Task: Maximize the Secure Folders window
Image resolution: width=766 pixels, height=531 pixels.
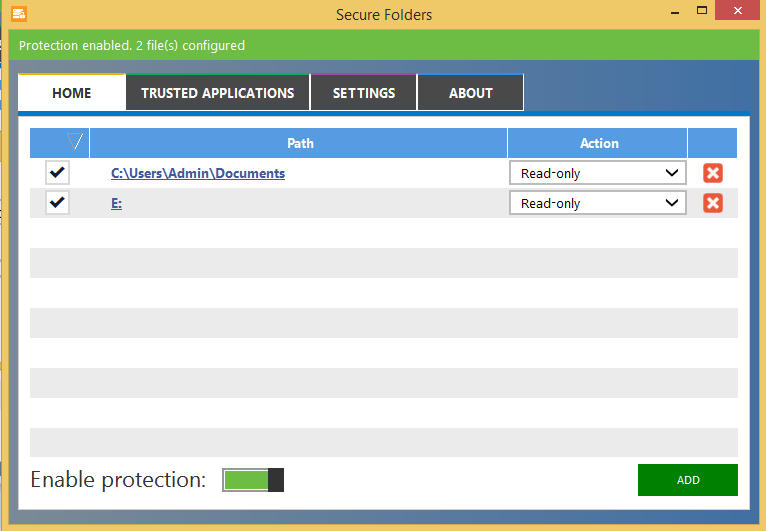Action: (x=702, y=10)
